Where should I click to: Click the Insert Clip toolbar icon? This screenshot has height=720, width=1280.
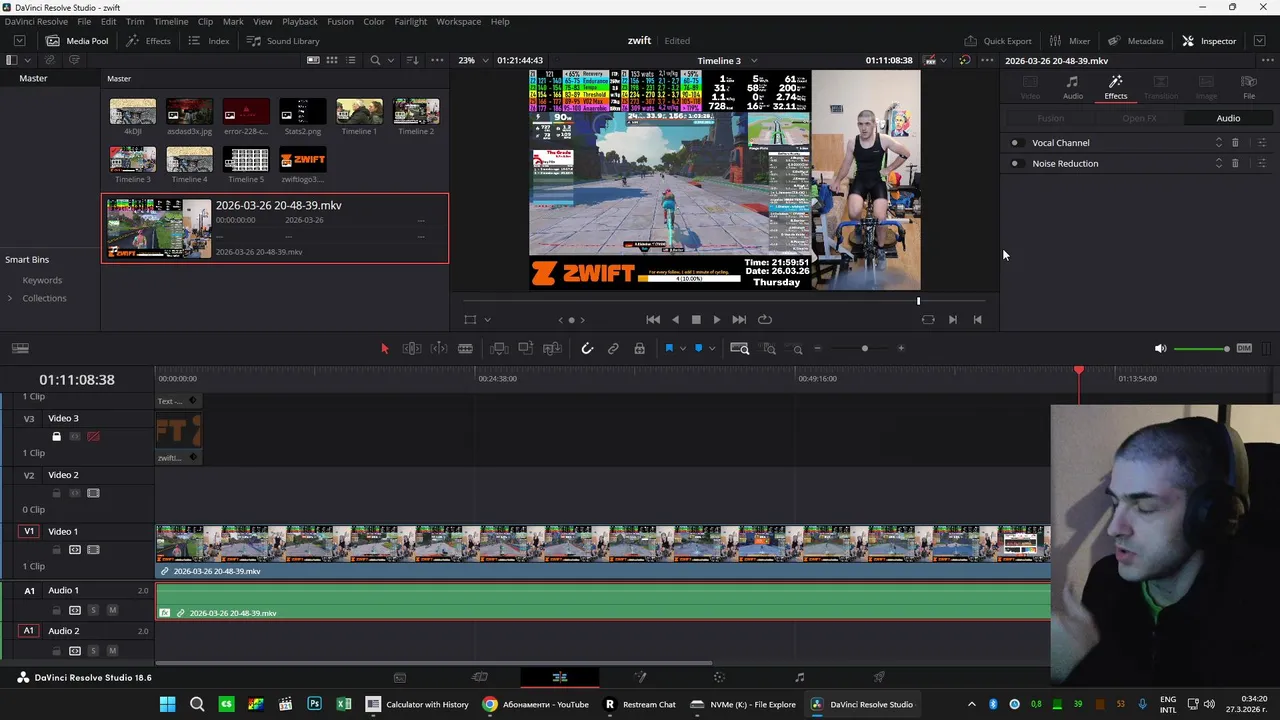pyautogui.click(x=499, y=348)
